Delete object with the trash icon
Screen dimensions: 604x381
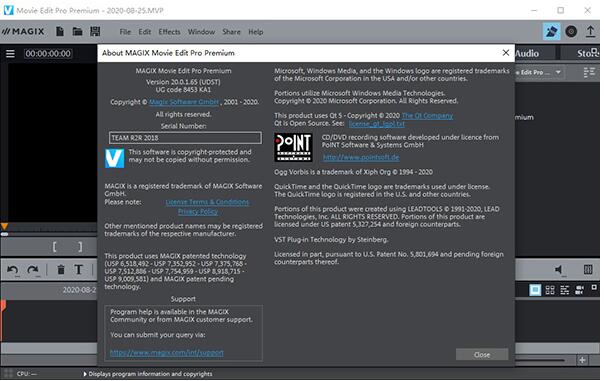click(61, 270)
